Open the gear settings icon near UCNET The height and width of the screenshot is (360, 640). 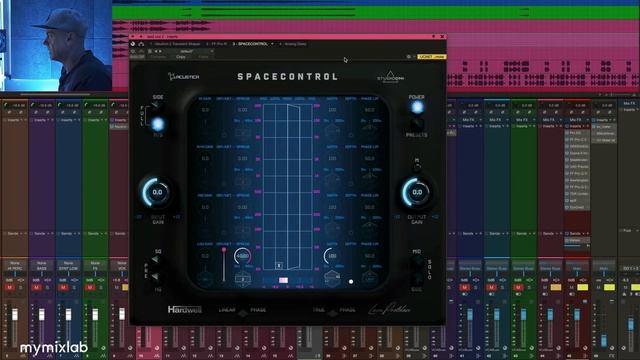409,57
